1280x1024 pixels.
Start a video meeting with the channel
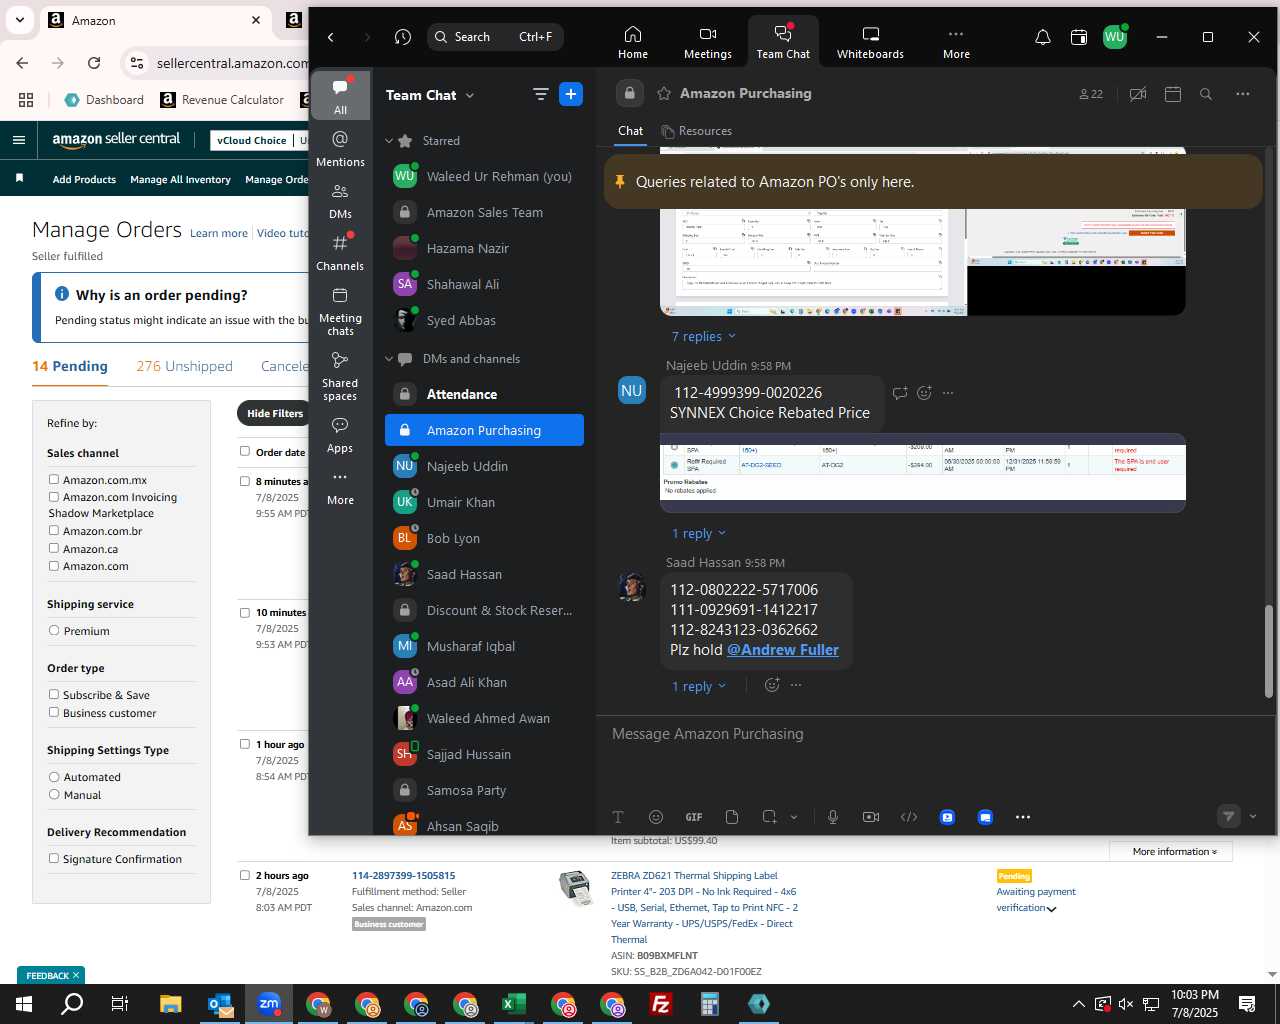(x=1138, y=94)
